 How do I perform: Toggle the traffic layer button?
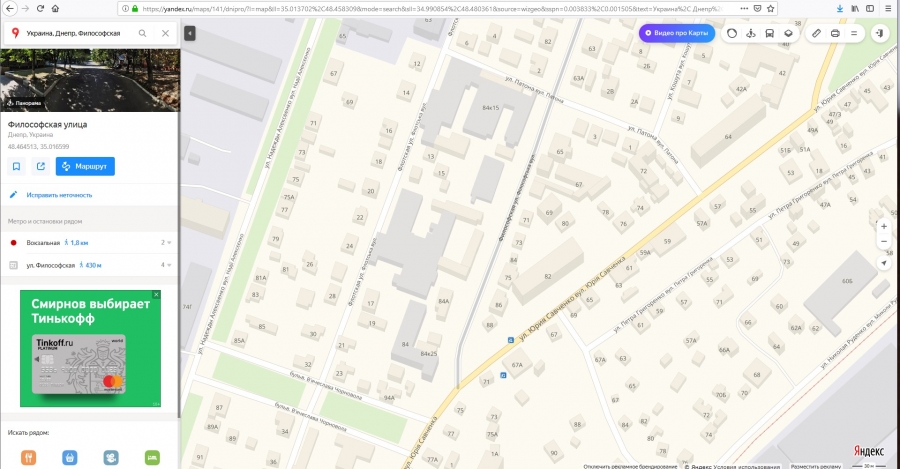732,33
